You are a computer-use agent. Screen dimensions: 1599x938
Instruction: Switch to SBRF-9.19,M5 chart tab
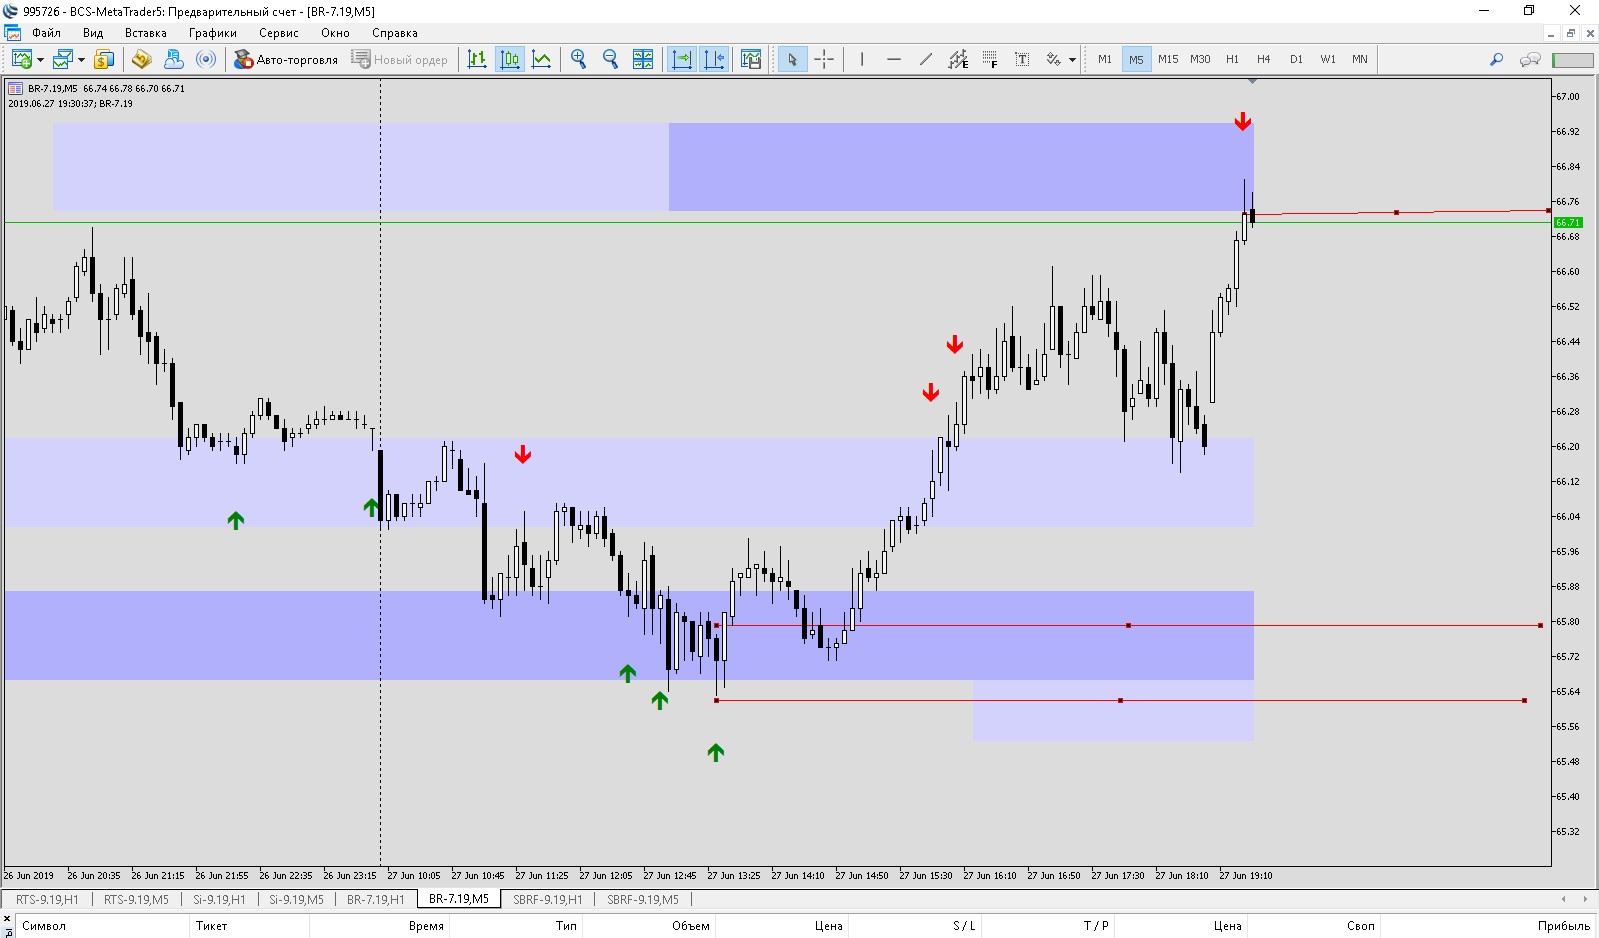coord(643,899)
